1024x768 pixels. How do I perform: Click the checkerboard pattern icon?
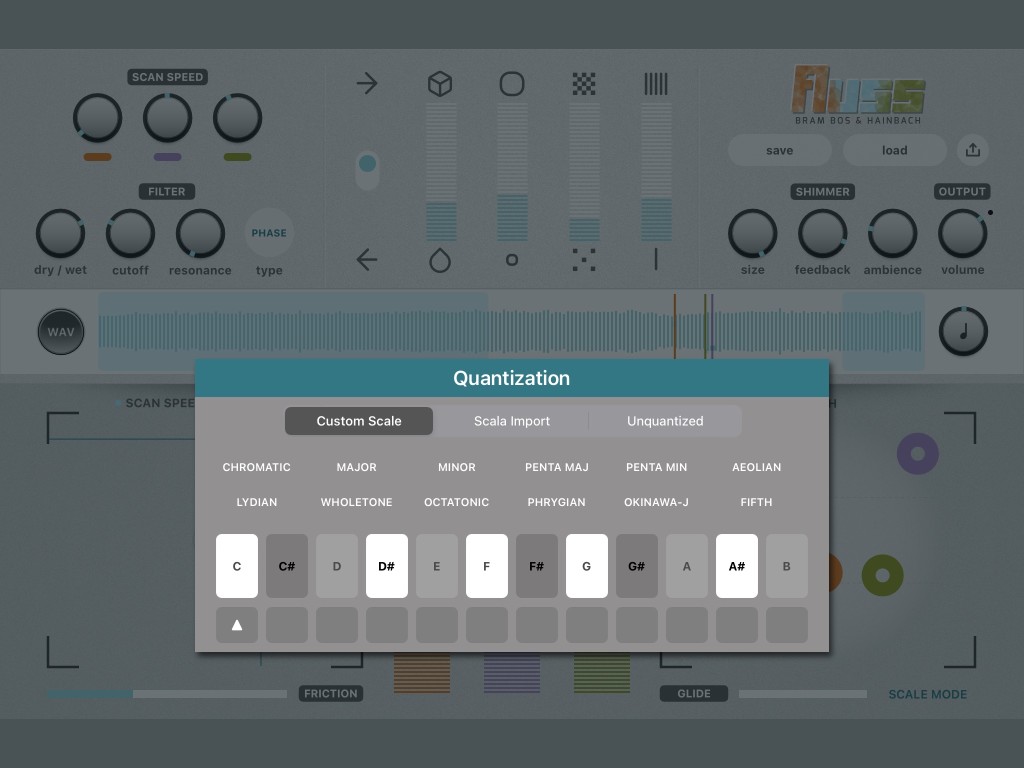coord(584,84)
